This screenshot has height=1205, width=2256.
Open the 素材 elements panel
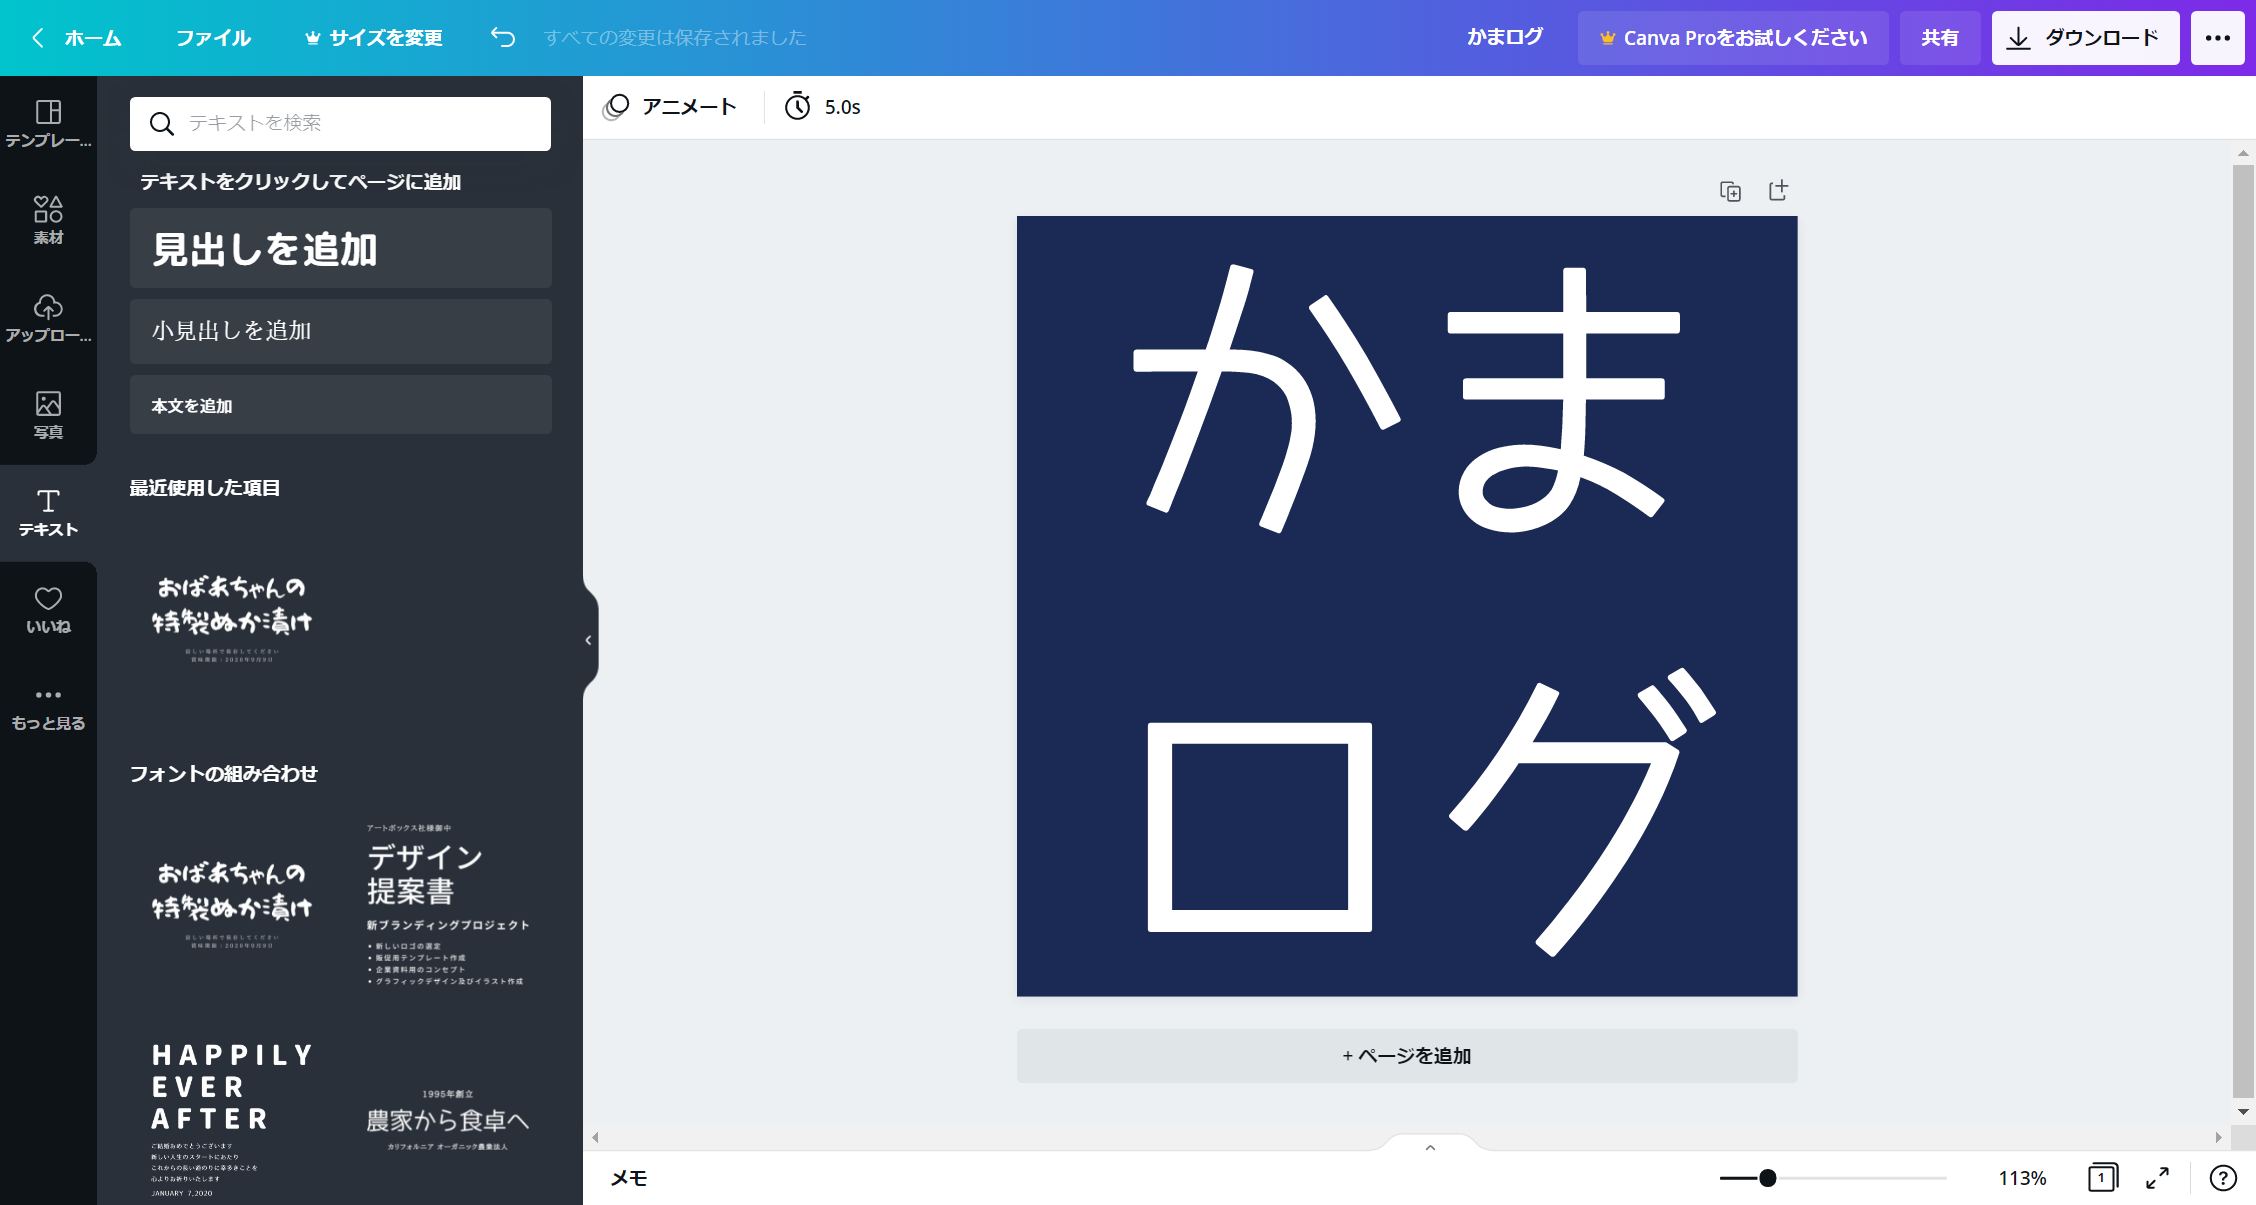(x=48, y=221)
